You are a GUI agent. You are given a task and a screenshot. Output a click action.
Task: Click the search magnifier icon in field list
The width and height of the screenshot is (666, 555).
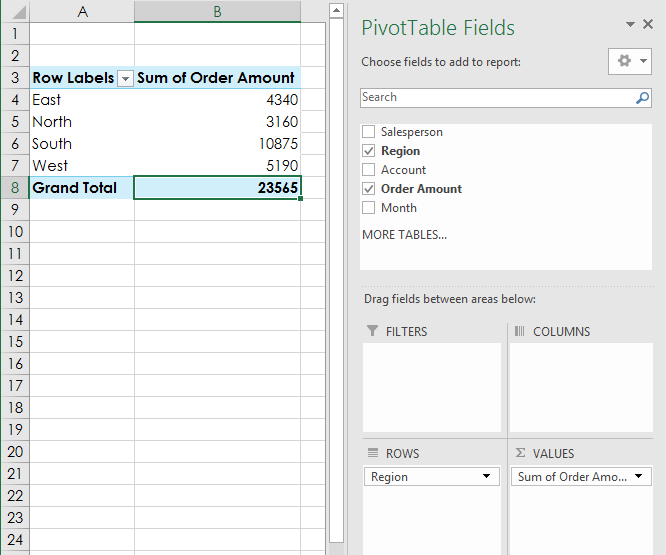[642, 98]
